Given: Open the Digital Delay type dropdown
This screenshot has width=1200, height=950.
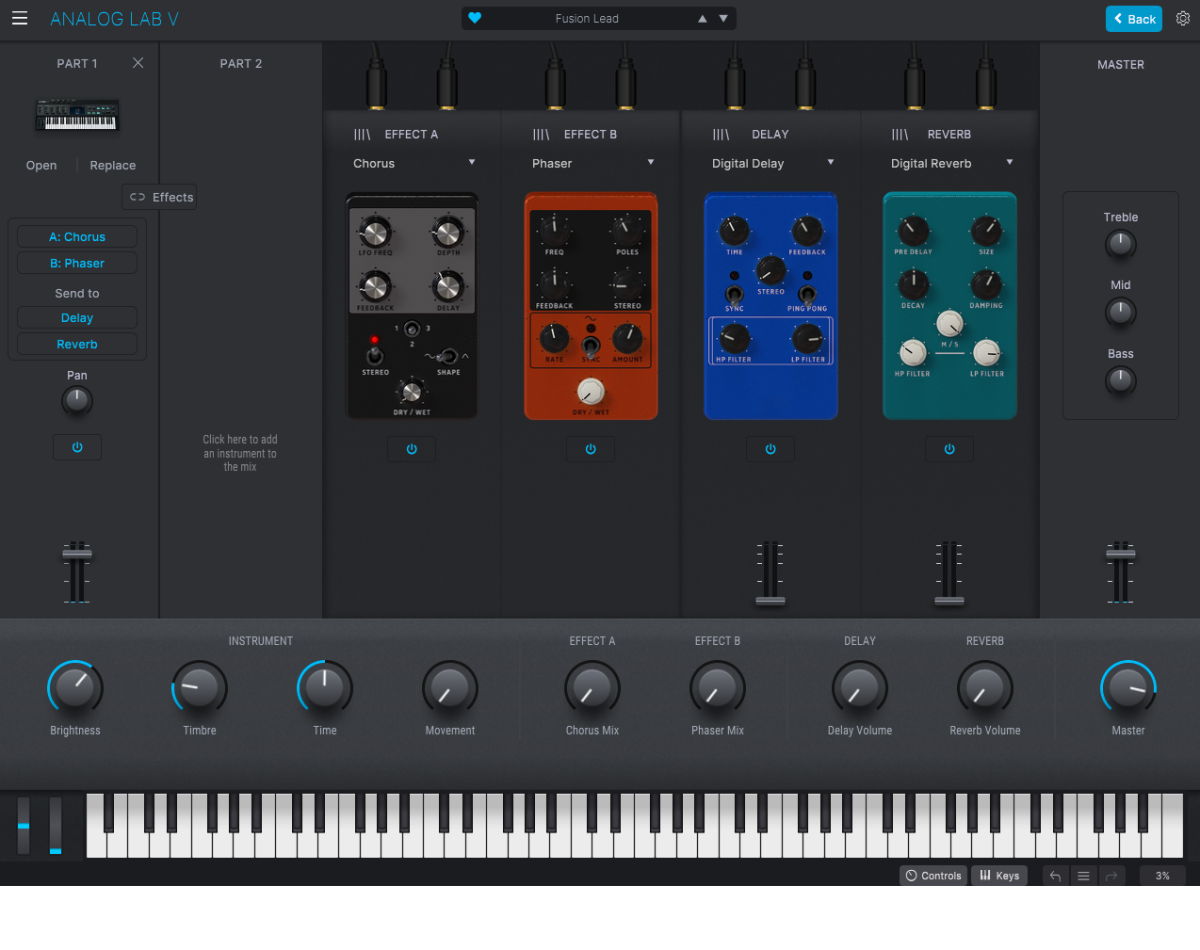Looking at the screenshot, I should coord(773,163).
